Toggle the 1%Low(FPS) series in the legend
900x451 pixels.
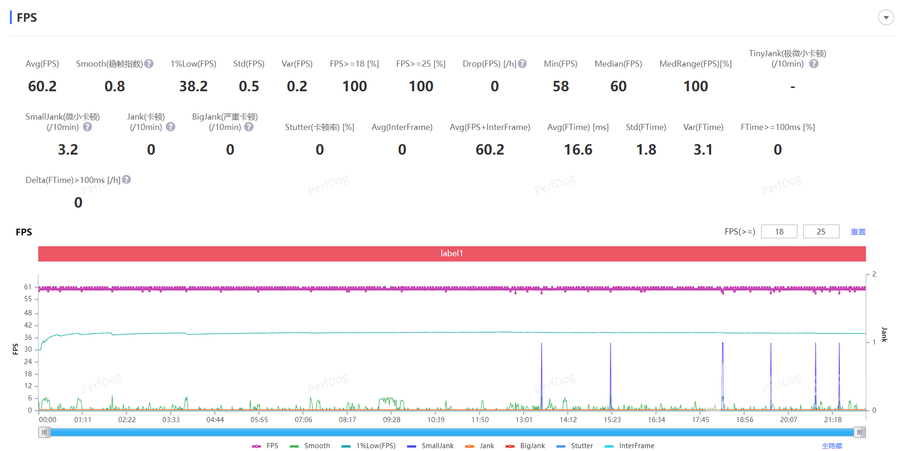click(368, 446)
